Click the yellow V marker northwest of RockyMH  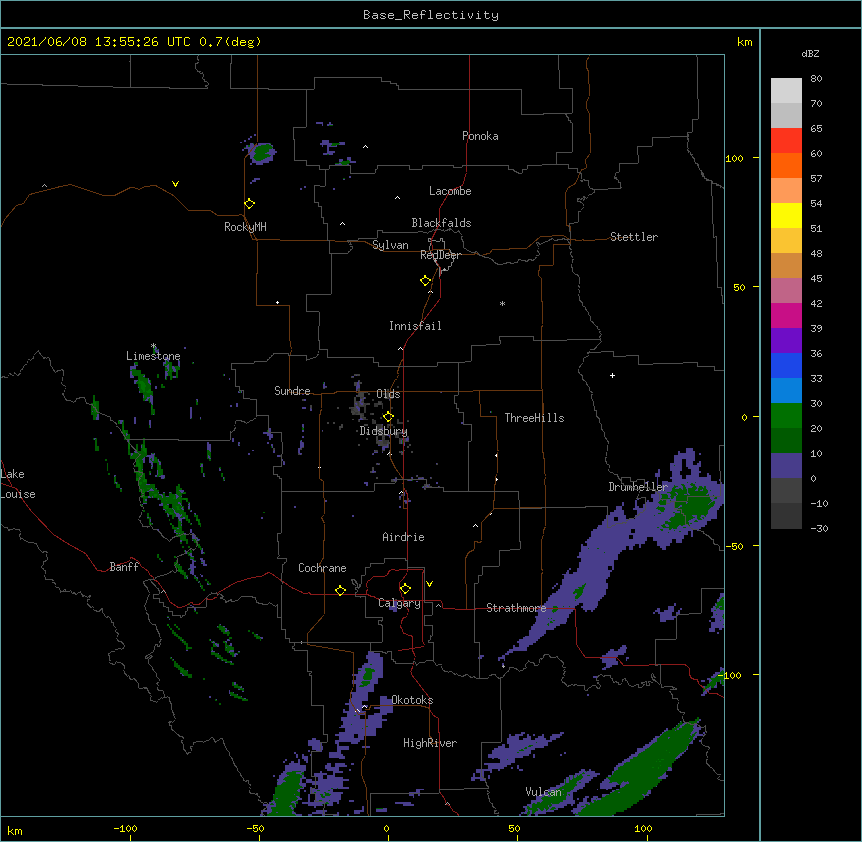point(175,184)
